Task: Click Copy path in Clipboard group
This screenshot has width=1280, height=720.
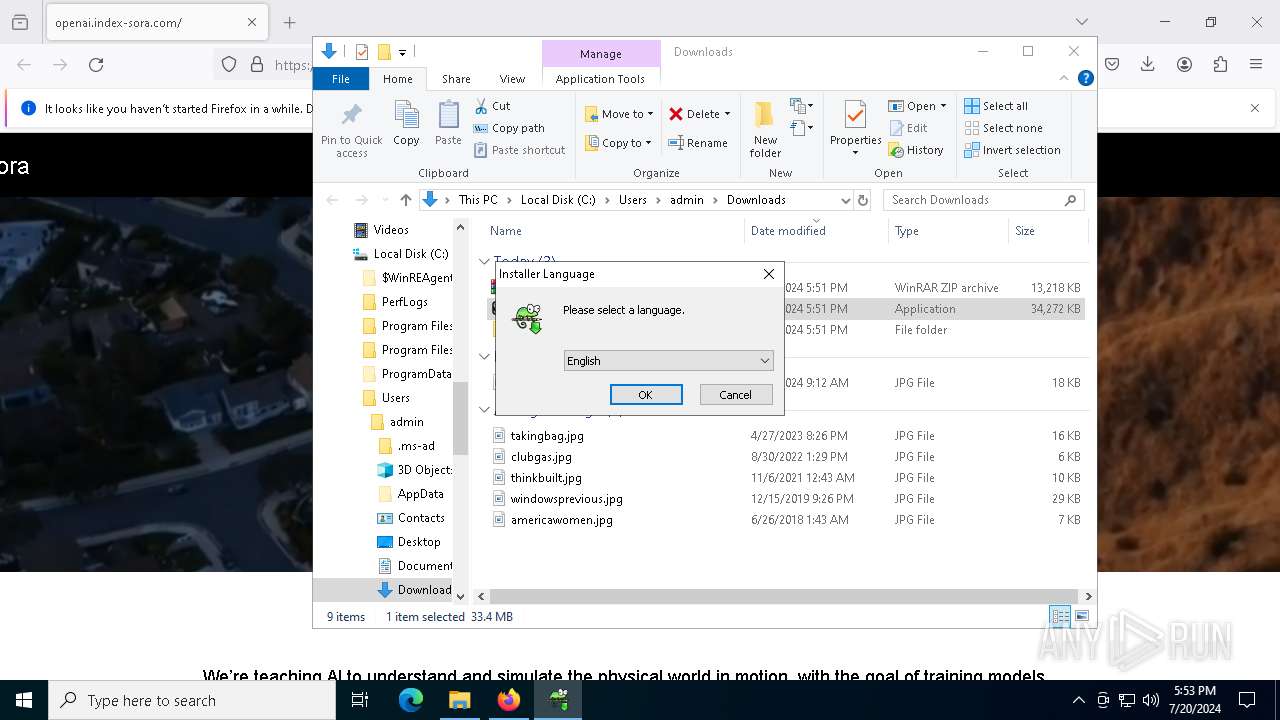Action: (509, 128)
